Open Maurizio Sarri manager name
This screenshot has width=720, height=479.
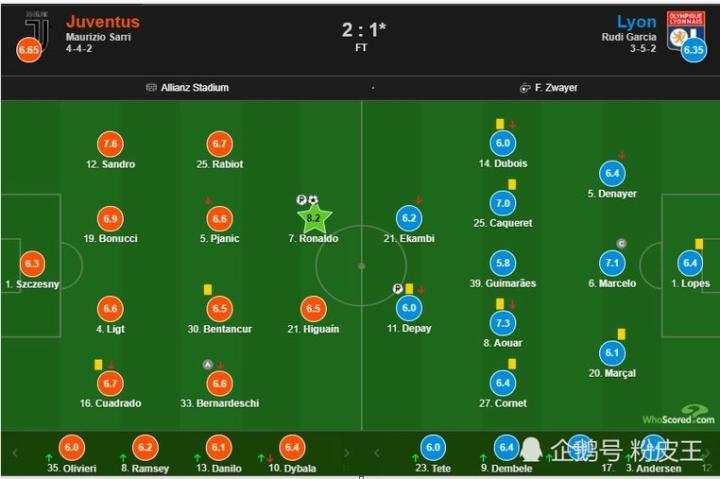coord(98,37)
